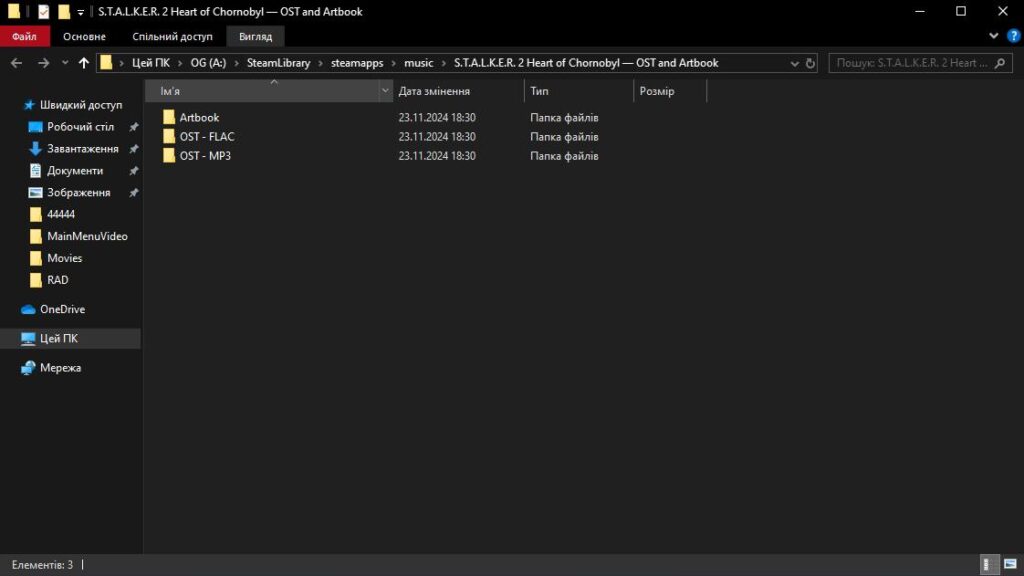Select the Вигляд ribbon tab

point(255,37)
